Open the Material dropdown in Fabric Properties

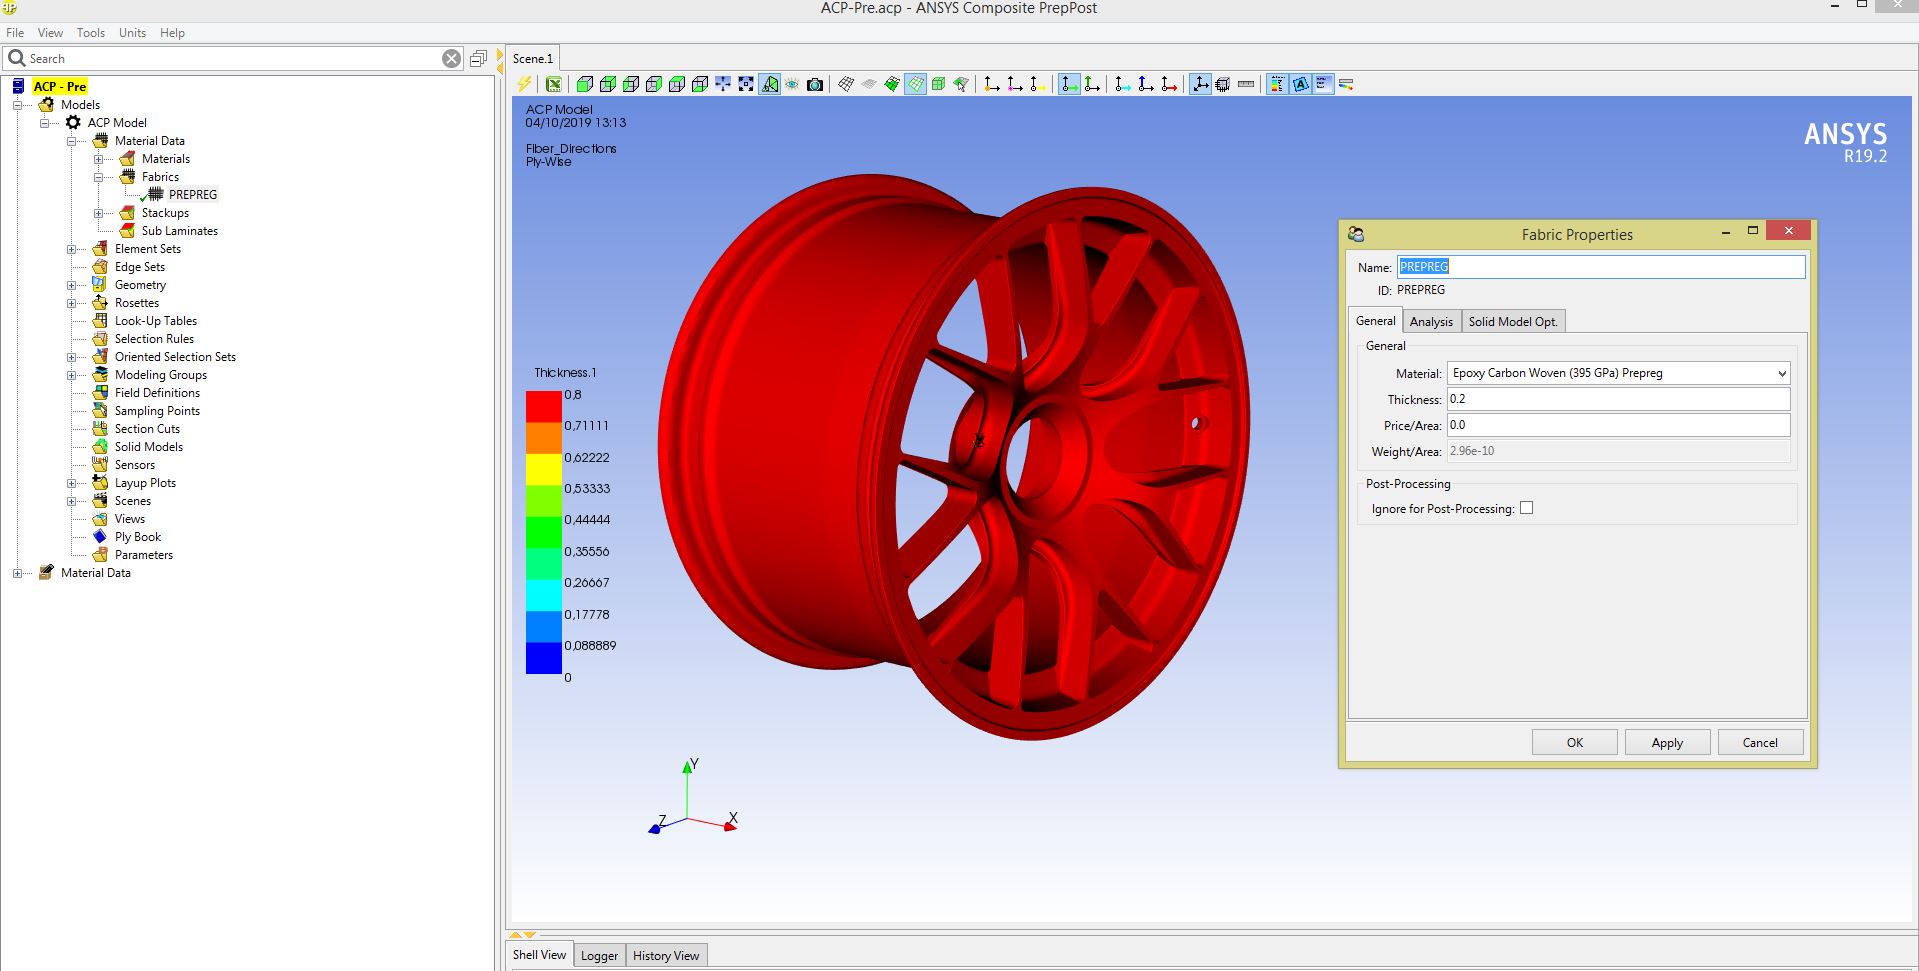1618,373
